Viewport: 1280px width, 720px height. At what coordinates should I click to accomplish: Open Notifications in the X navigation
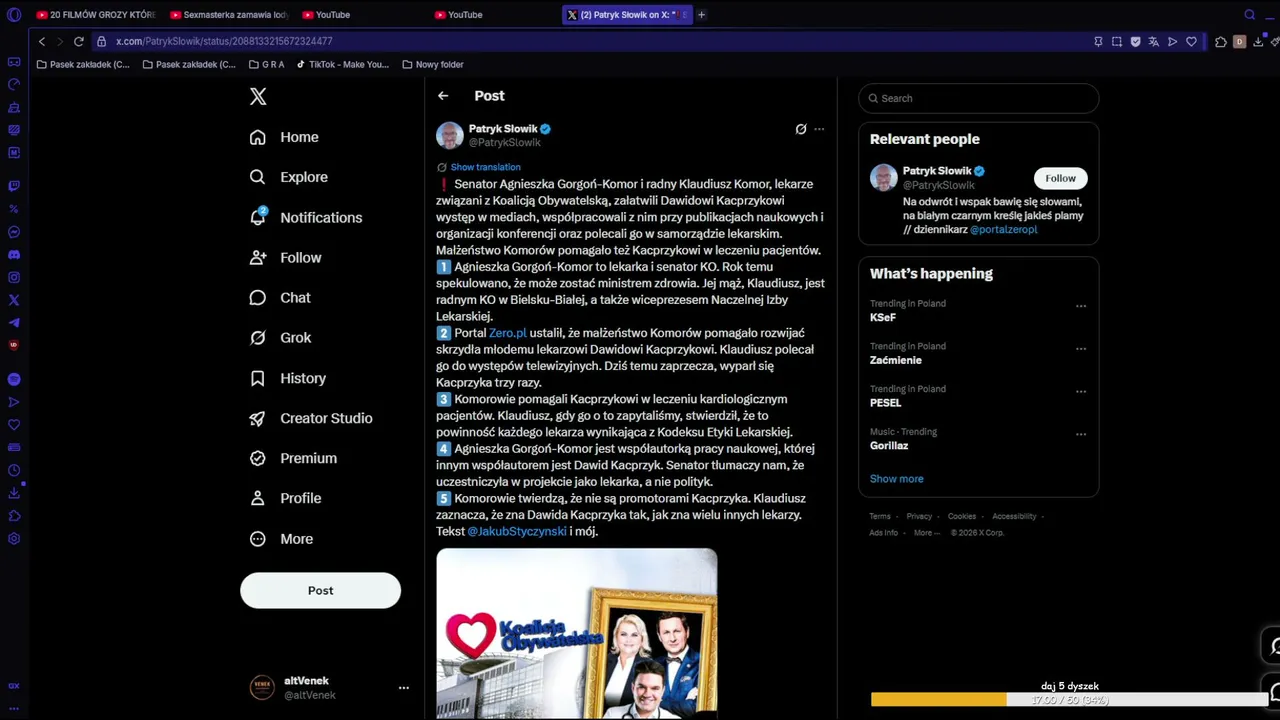[306, 217]
